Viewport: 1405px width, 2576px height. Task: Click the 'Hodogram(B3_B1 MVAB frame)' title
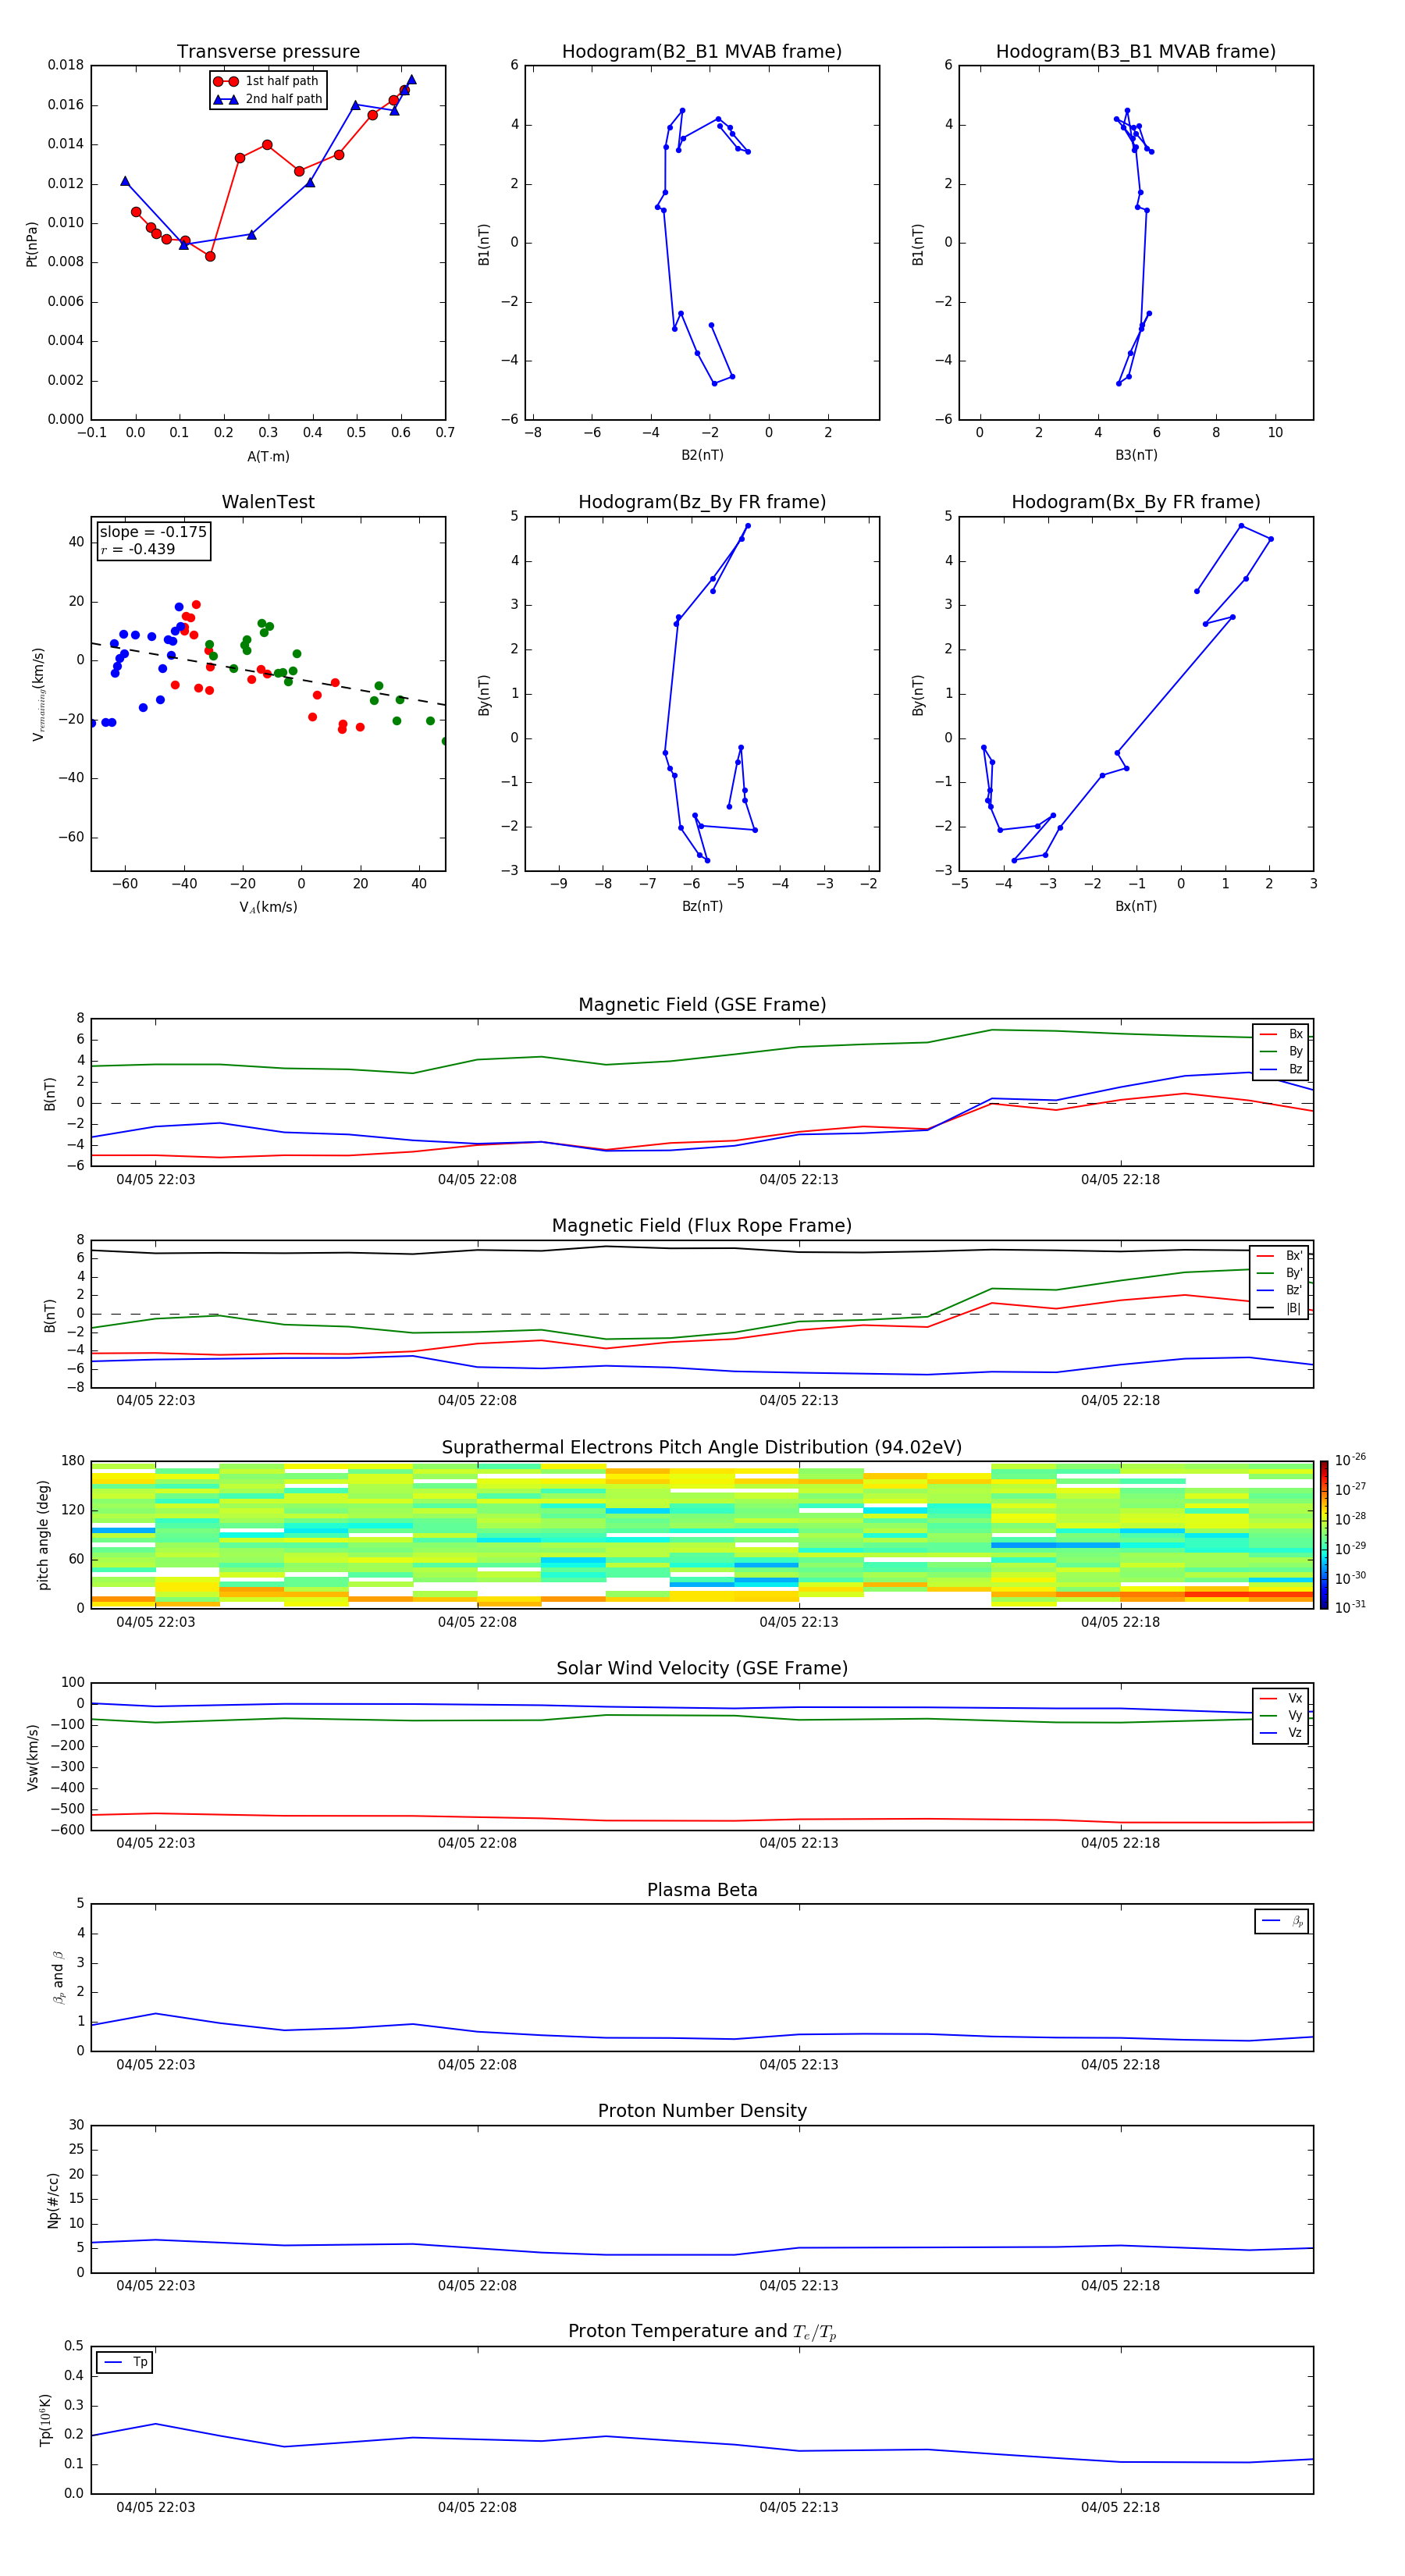(1136, 51)
